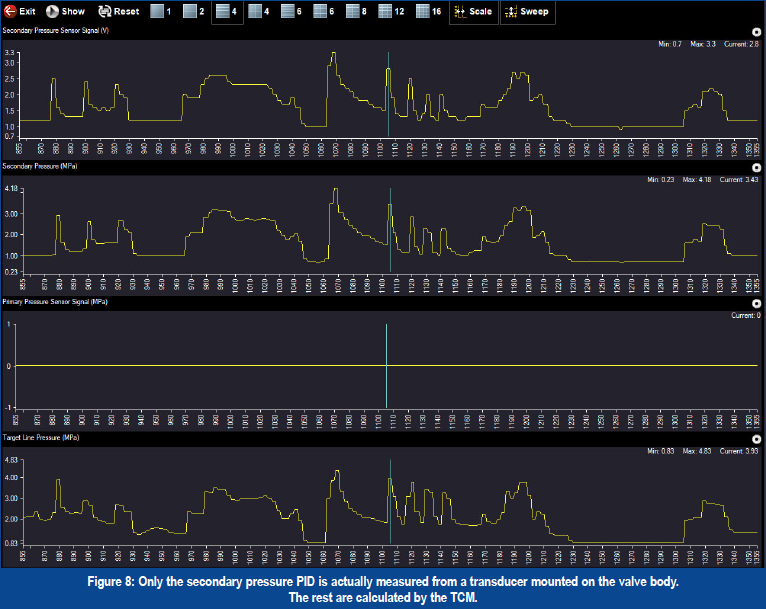Click the Secondary Pressure Sensor Signal (V) title
This screenshot has width=766, height=609.
56,30
